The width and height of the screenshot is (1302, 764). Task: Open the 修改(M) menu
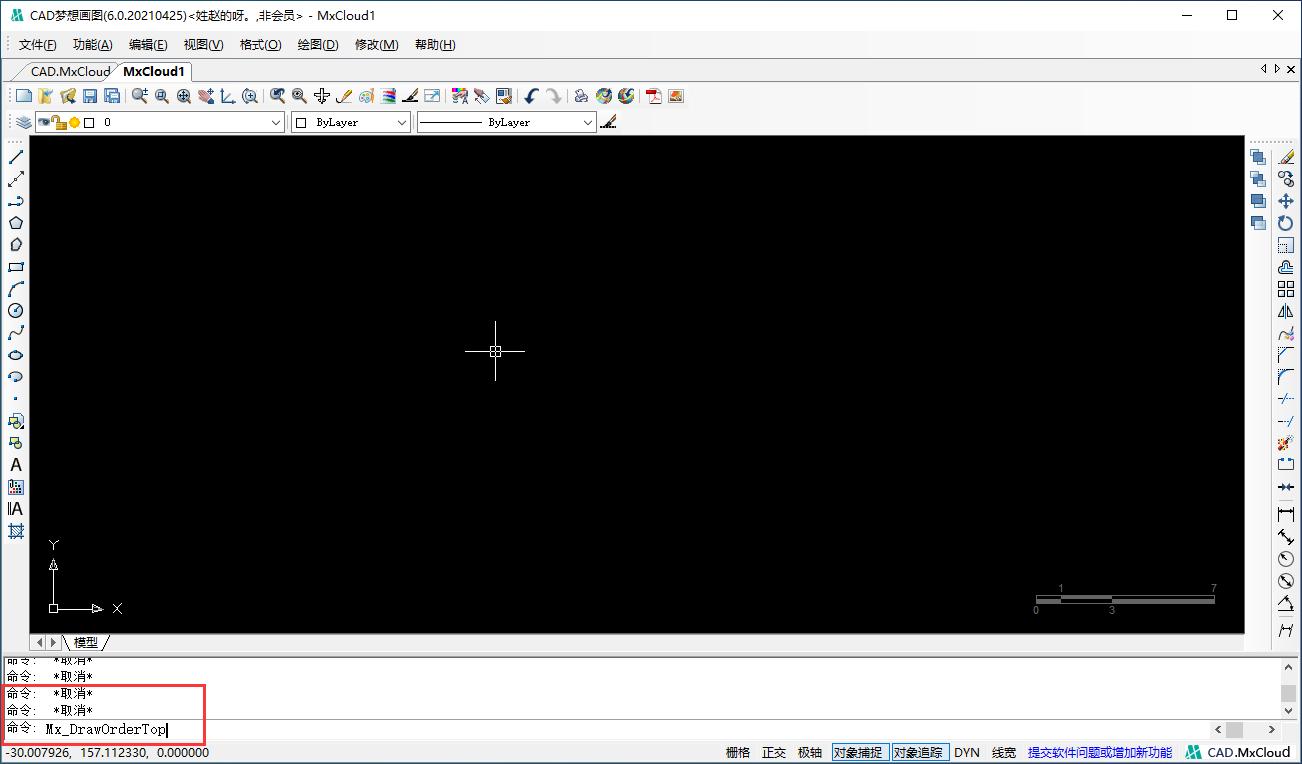pos(377,45)
